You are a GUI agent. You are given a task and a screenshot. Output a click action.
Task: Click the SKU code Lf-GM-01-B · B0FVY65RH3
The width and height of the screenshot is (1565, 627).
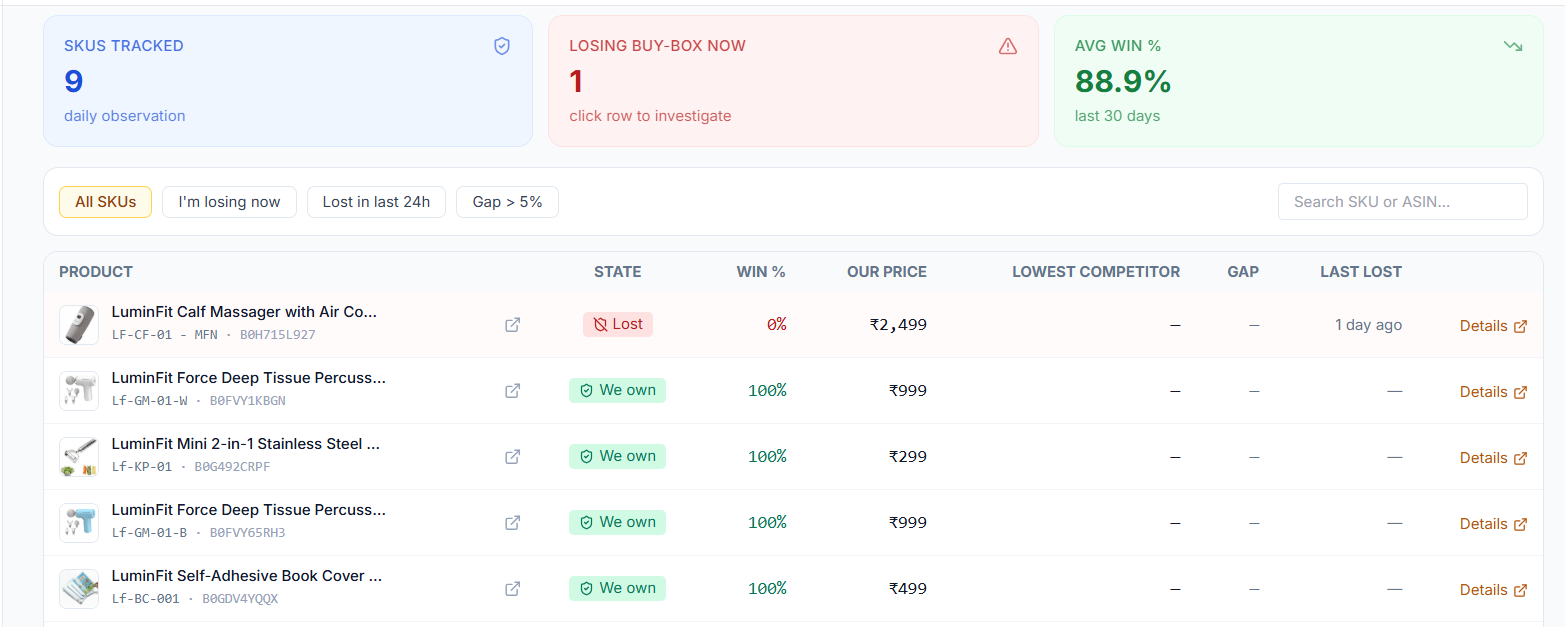[198, 533]
